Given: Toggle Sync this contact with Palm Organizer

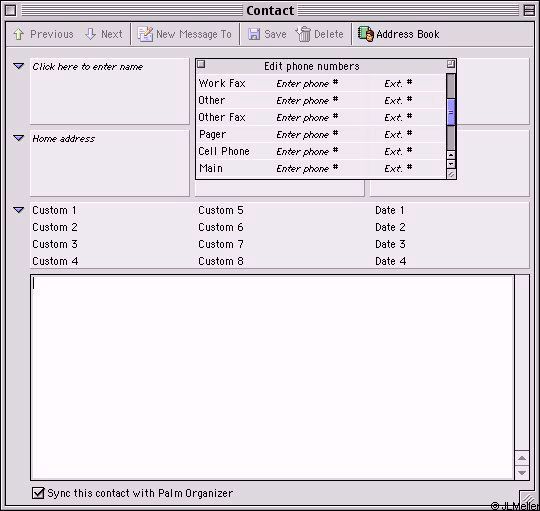Looking at the screenshot, I should pos(38,493).
